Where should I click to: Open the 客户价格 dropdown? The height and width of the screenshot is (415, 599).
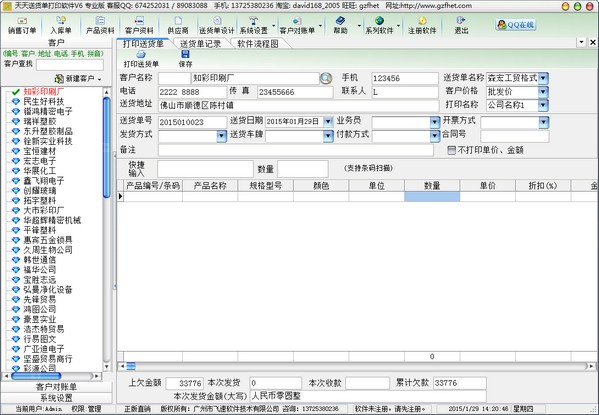tap(543, 92)
